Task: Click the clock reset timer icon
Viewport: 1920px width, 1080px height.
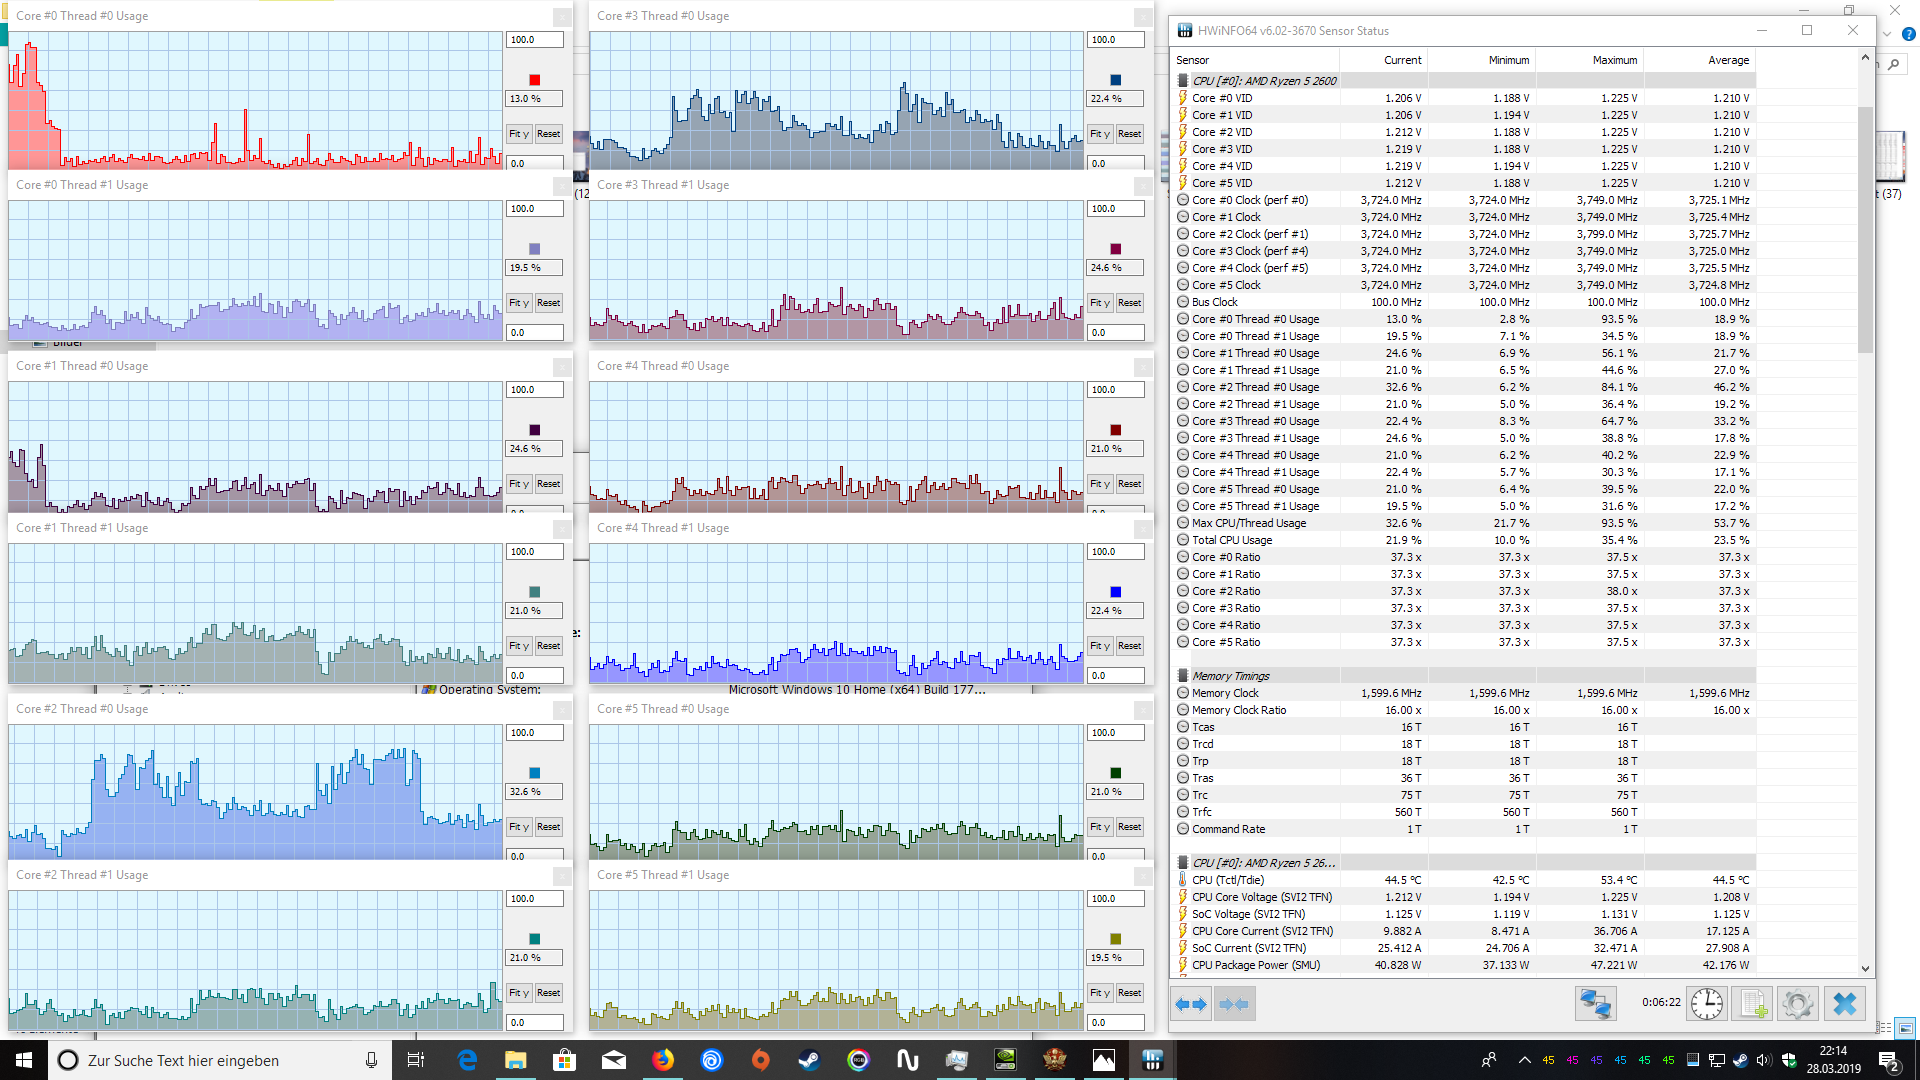Action: point(1706,1003)
